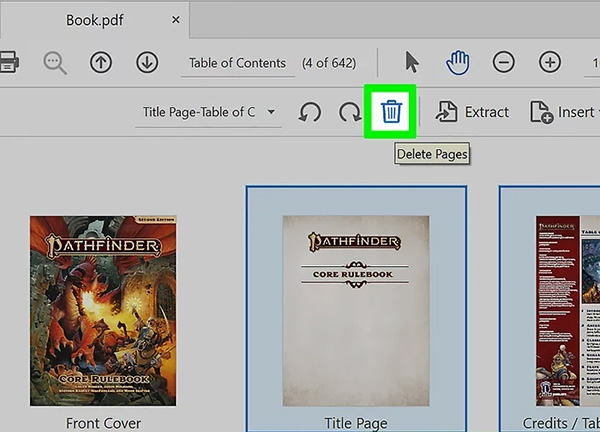Go to next page with down arrow
The height and width of the screenshot is (432, 600).
click(147, 62)
